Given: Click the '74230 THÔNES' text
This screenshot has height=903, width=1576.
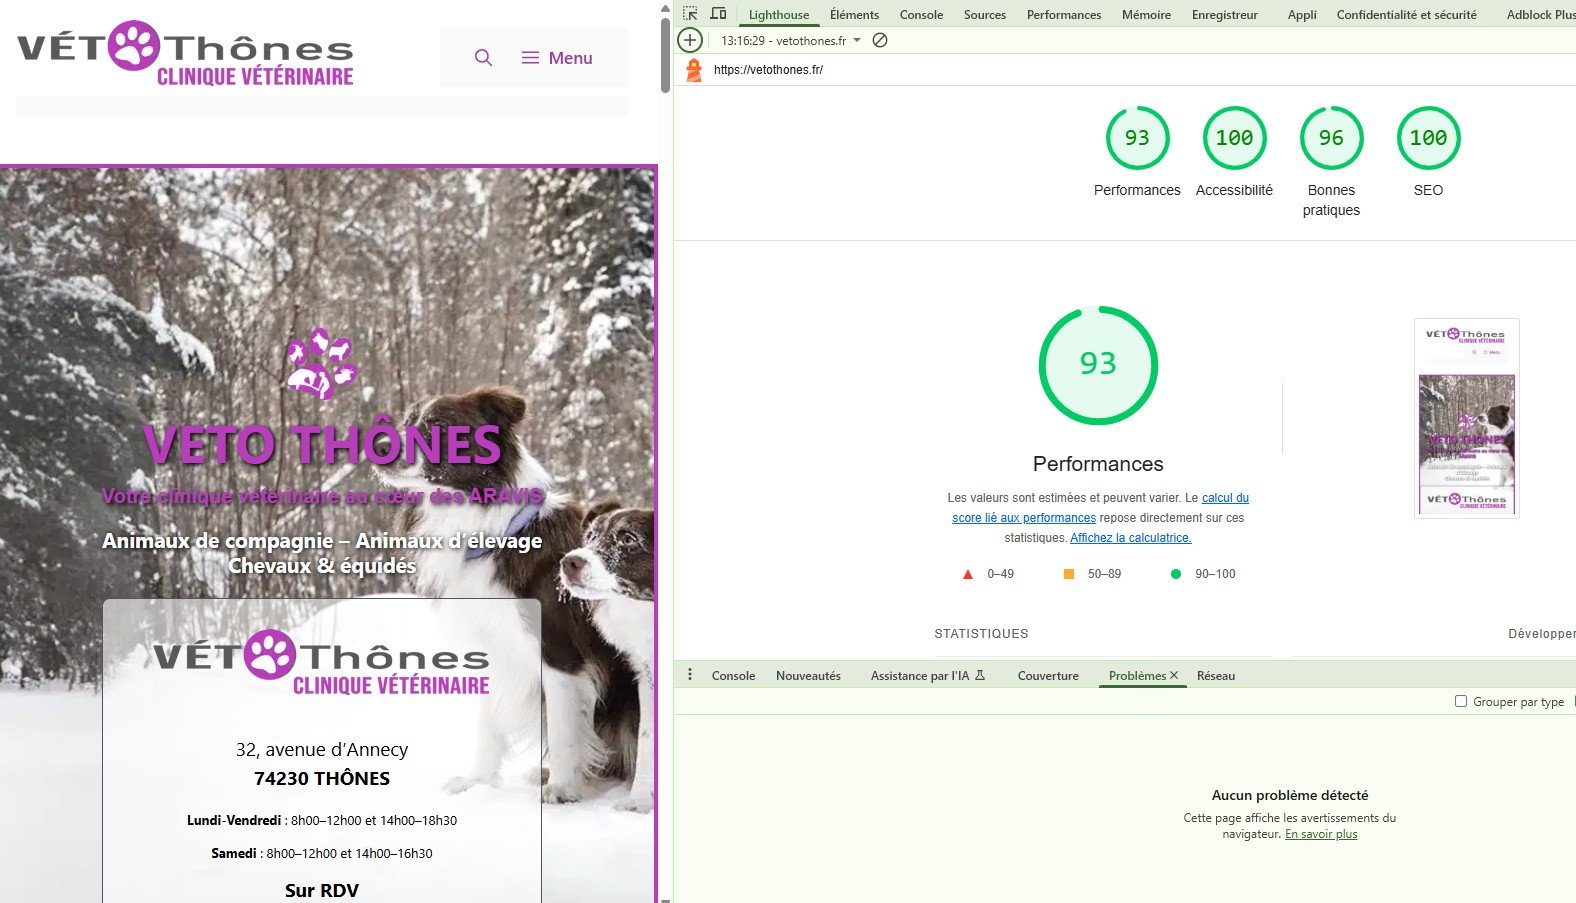Looking at the screenshot, I should pyautogui.click(x=322, y=779).
